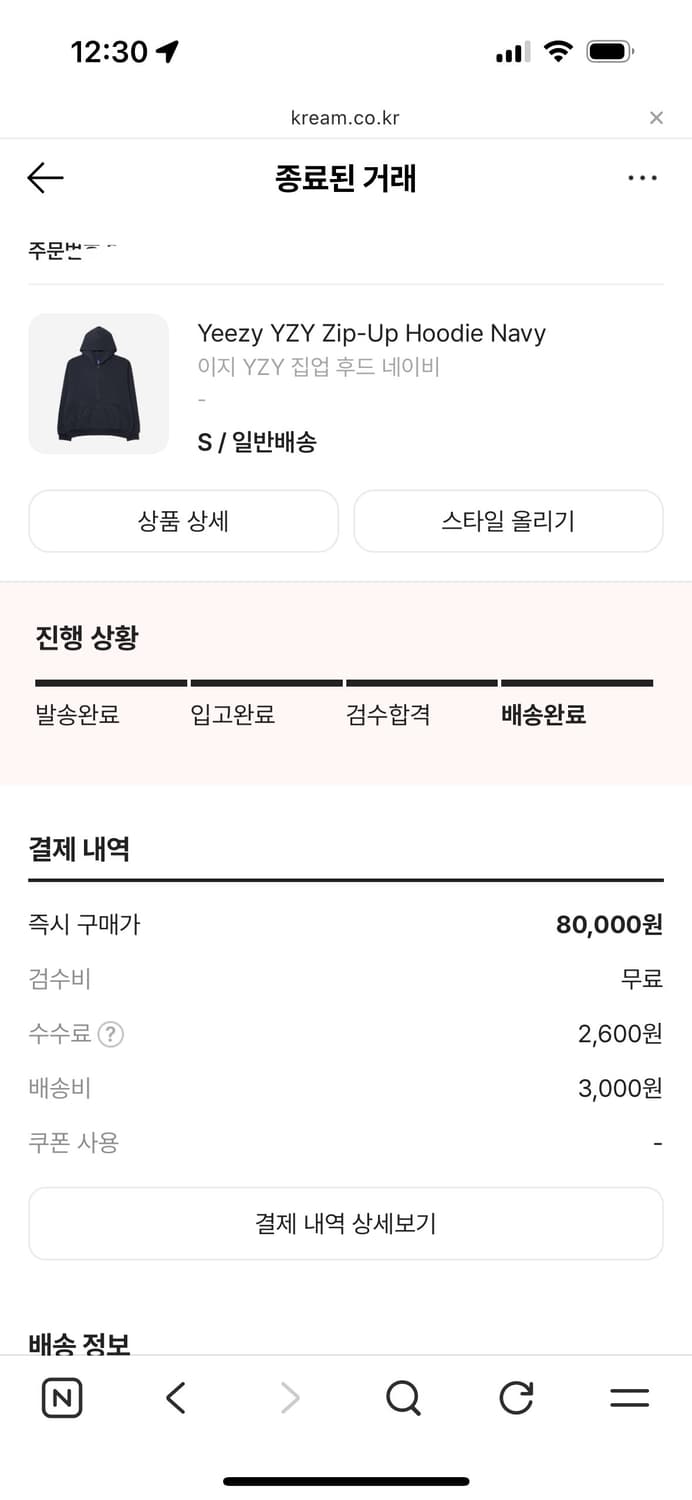Image resolution: width=692 pixels, height=1500 pixels.
Task: Open the browser hamburger menu icon
Action: click(630, 1397)
